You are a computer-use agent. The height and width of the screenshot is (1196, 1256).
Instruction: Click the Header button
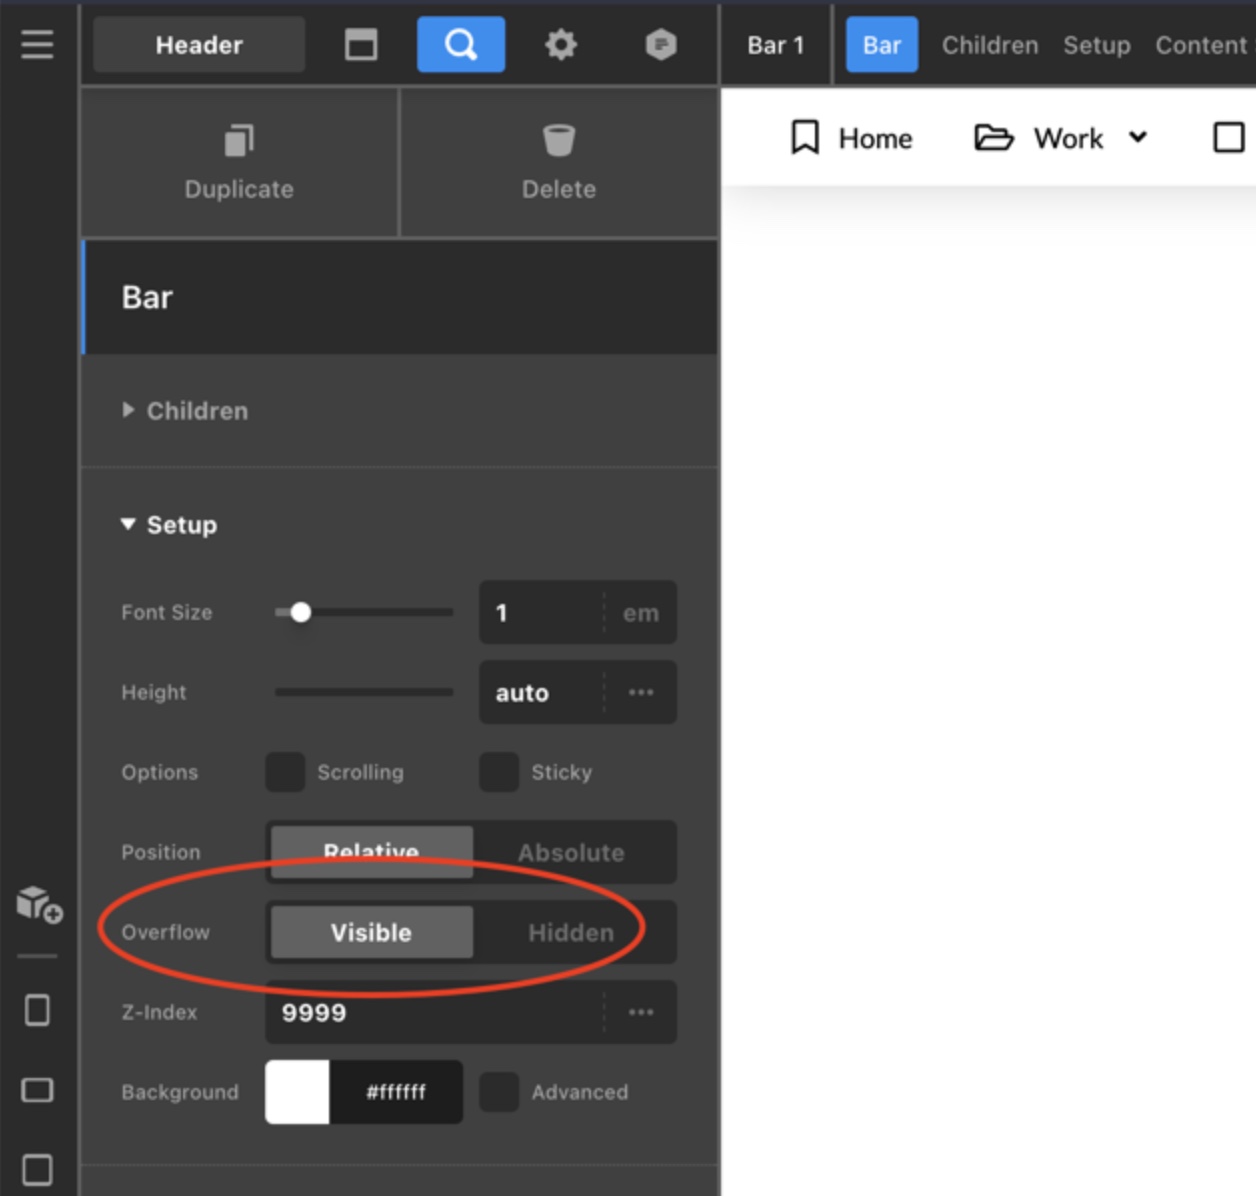click(199, 45)
